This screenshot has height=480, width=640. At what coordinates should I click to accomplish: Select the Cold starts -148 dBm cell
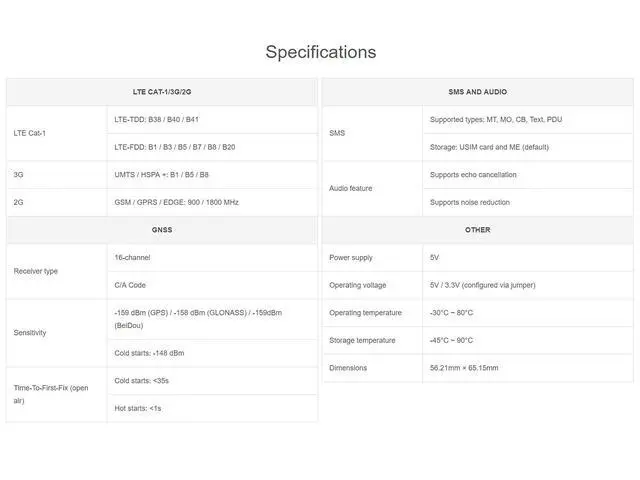point(212,353)
